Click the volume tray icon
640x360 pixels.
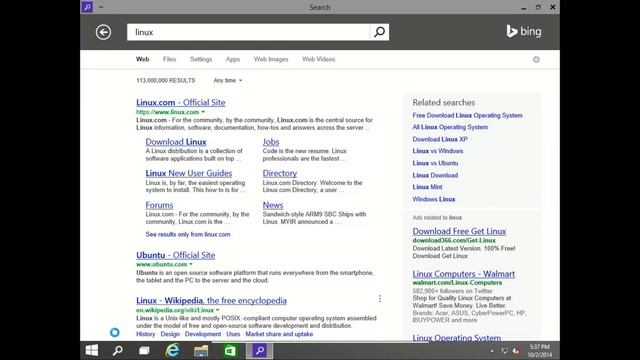coord(516,351)
